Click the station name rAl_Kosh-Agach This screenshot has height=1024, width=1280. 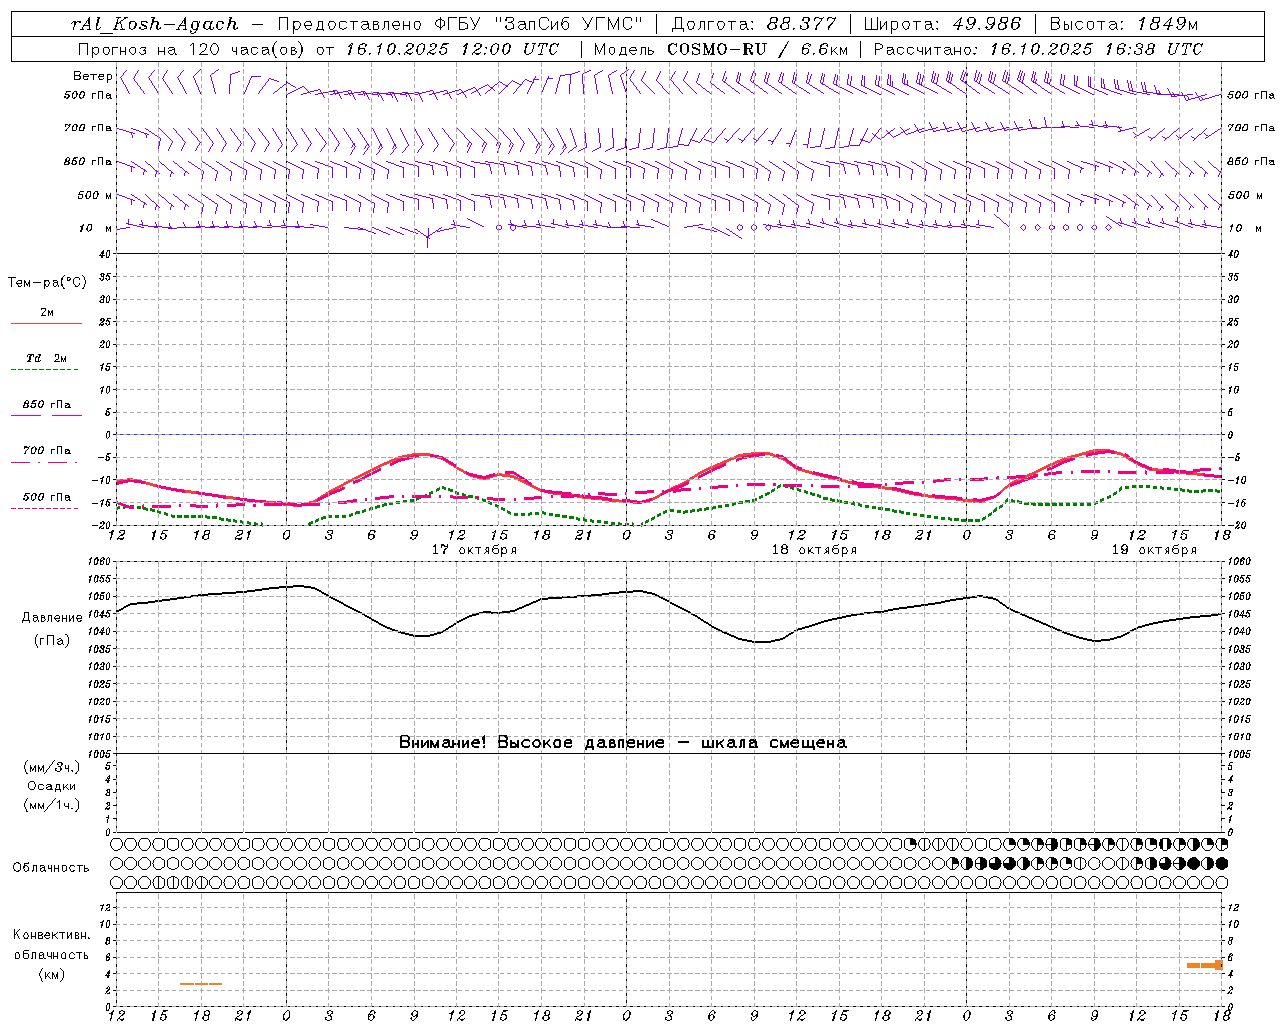coord(155,24)
